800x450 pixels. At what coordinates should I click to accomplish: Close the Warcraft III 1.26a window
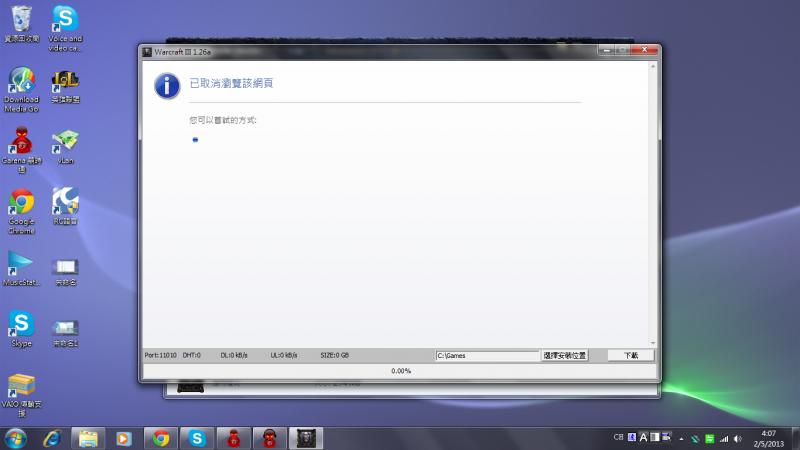(644, 49)
